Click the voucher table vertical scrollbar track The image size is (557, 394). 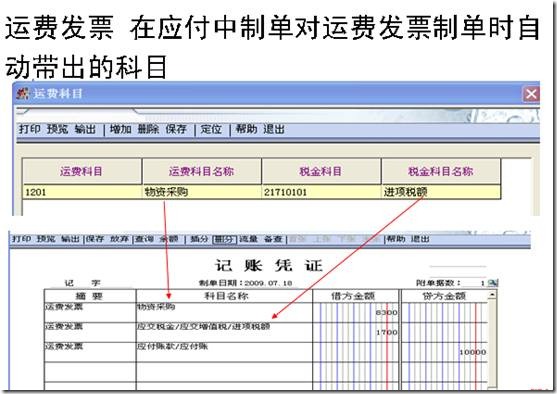(x=492, y=343)
